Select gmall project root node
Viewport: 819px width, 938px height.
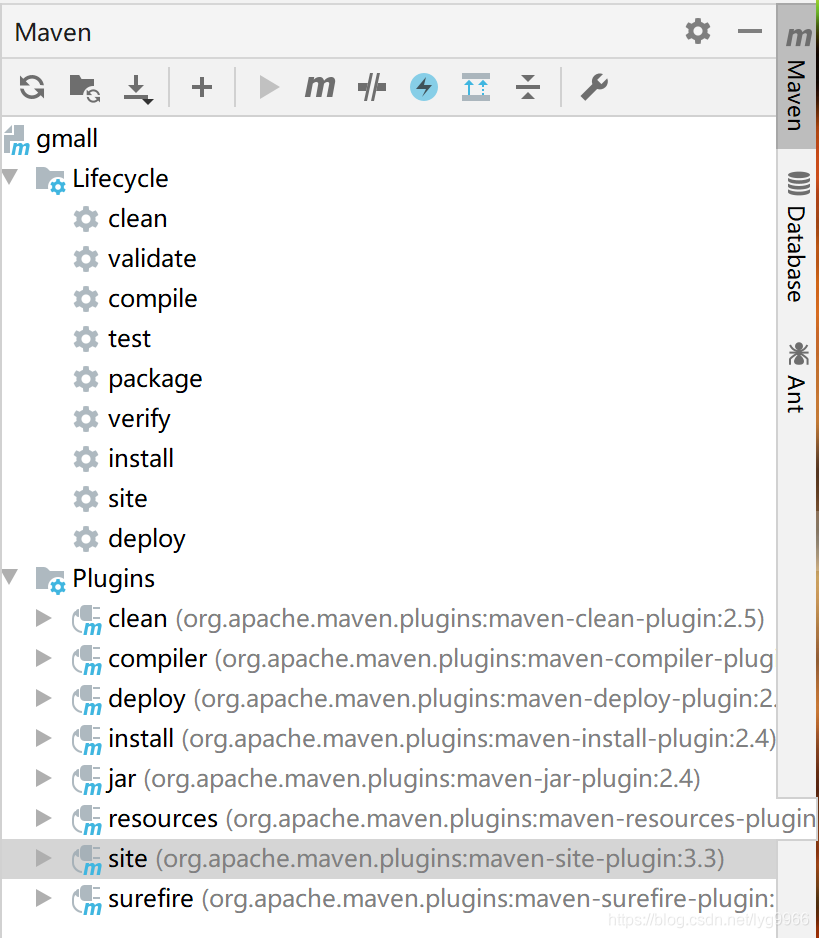[x=66, y=139]
